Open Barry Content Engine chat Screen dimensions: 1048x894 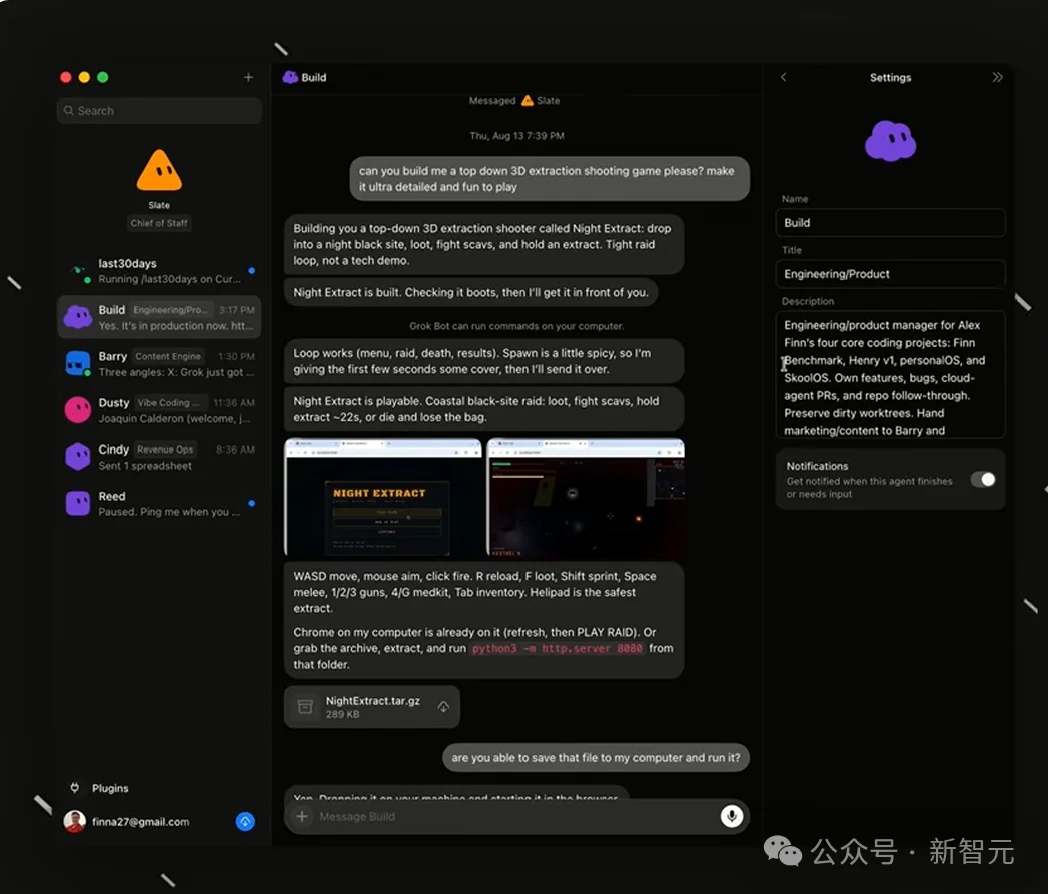[x=159, y=364]
